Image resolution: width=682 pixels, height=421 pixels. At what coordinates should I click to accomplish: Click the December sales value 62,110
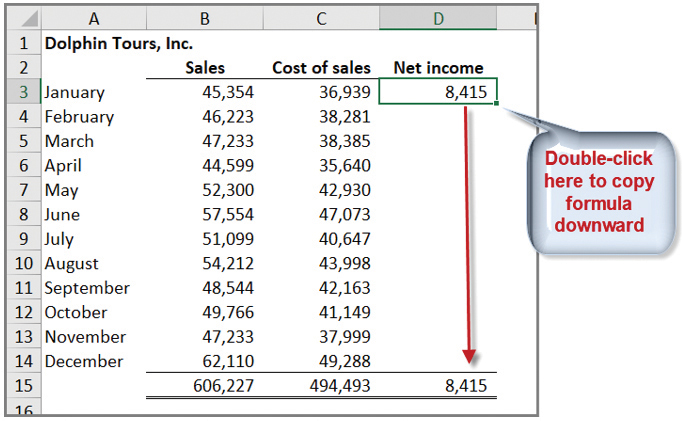(204, 361)
